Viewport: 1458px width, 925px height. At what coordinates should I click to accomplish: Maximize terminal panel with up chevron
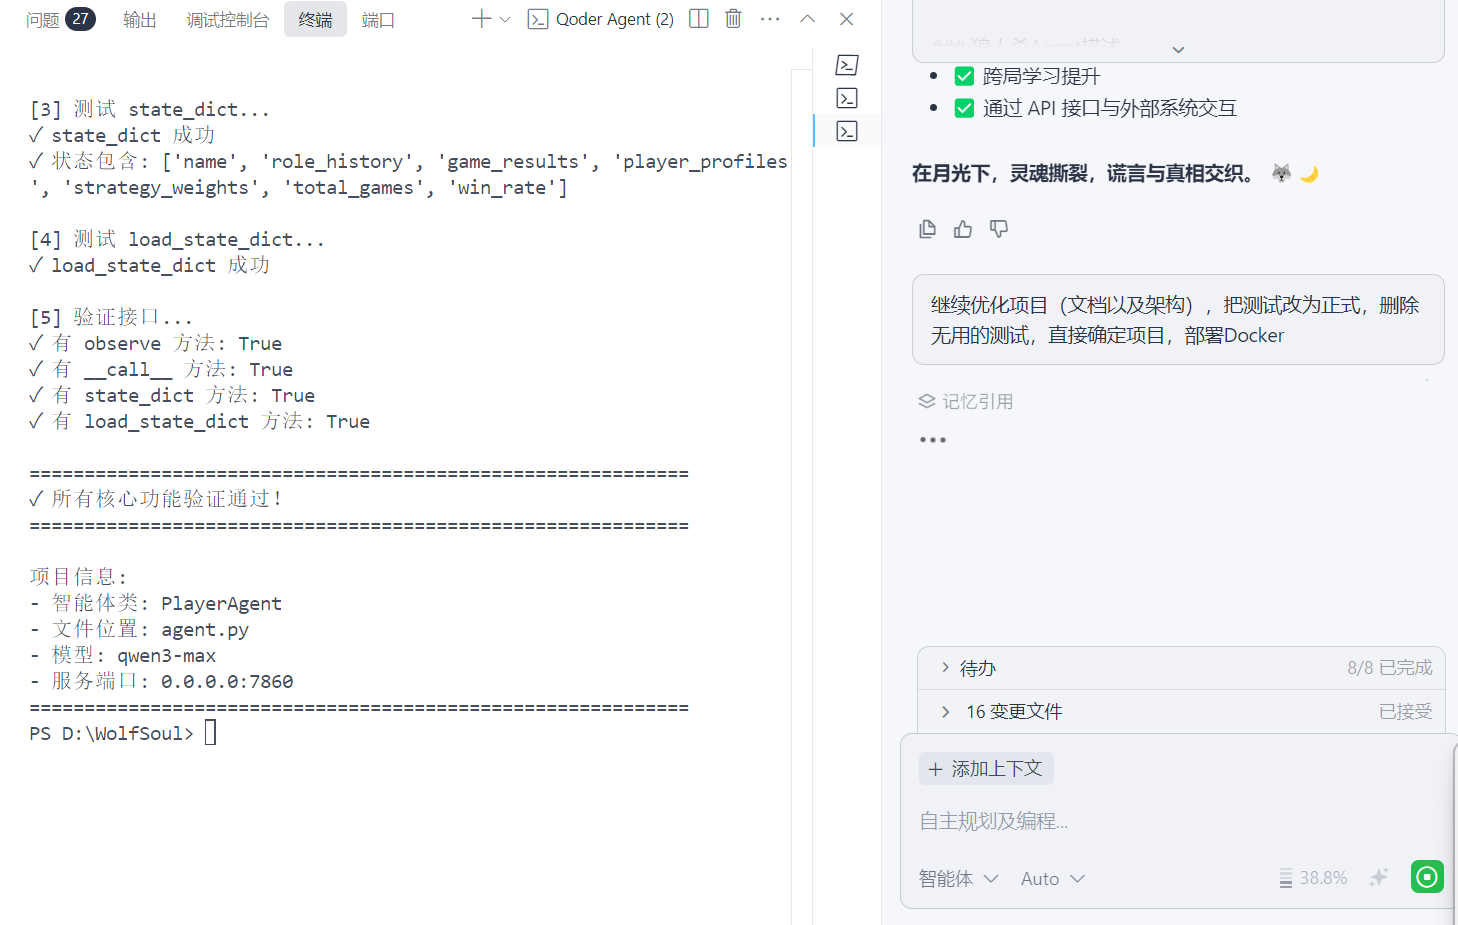(x=808, y=19)
